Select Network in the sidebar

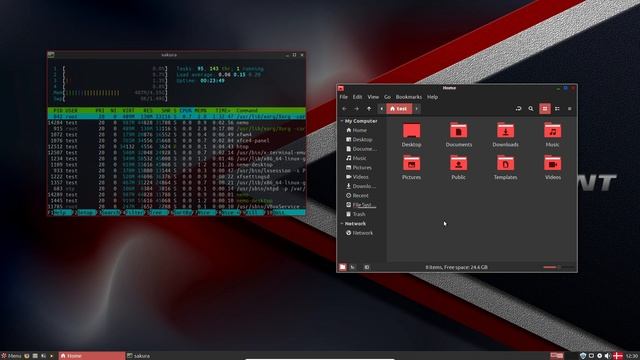tap(361, 233)
